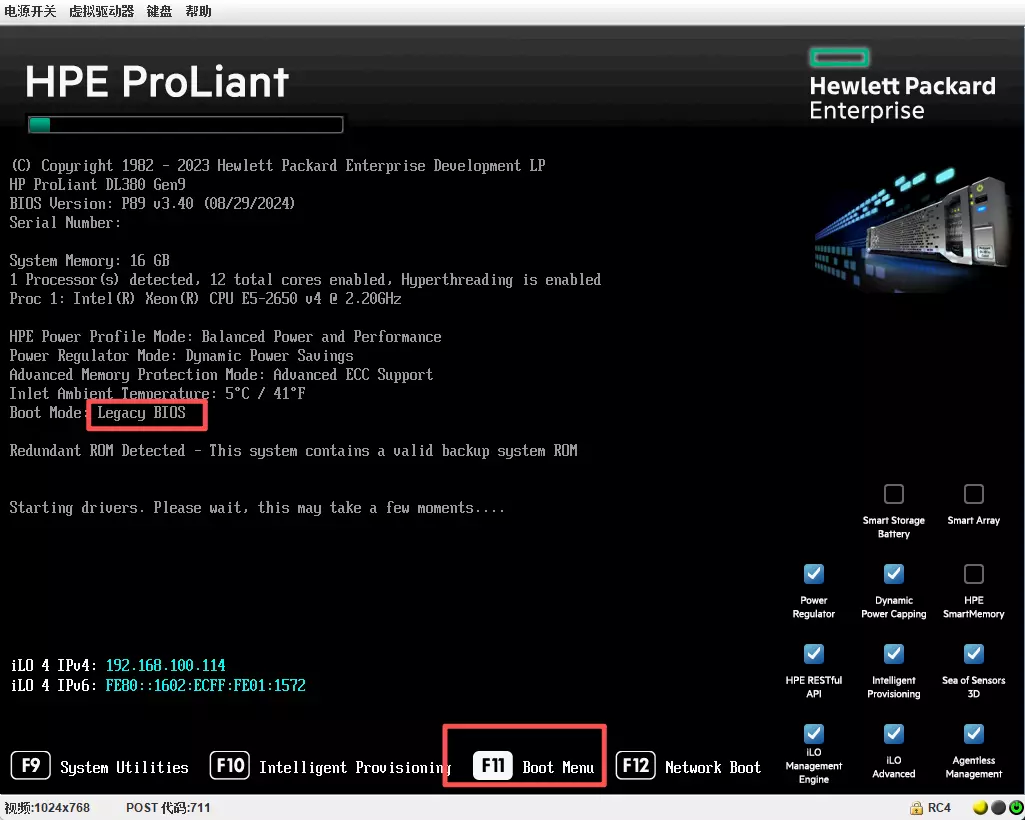The image size is (1025, 820).
Task: Click the Agentless Management status icon
Action: pos(973,733)
